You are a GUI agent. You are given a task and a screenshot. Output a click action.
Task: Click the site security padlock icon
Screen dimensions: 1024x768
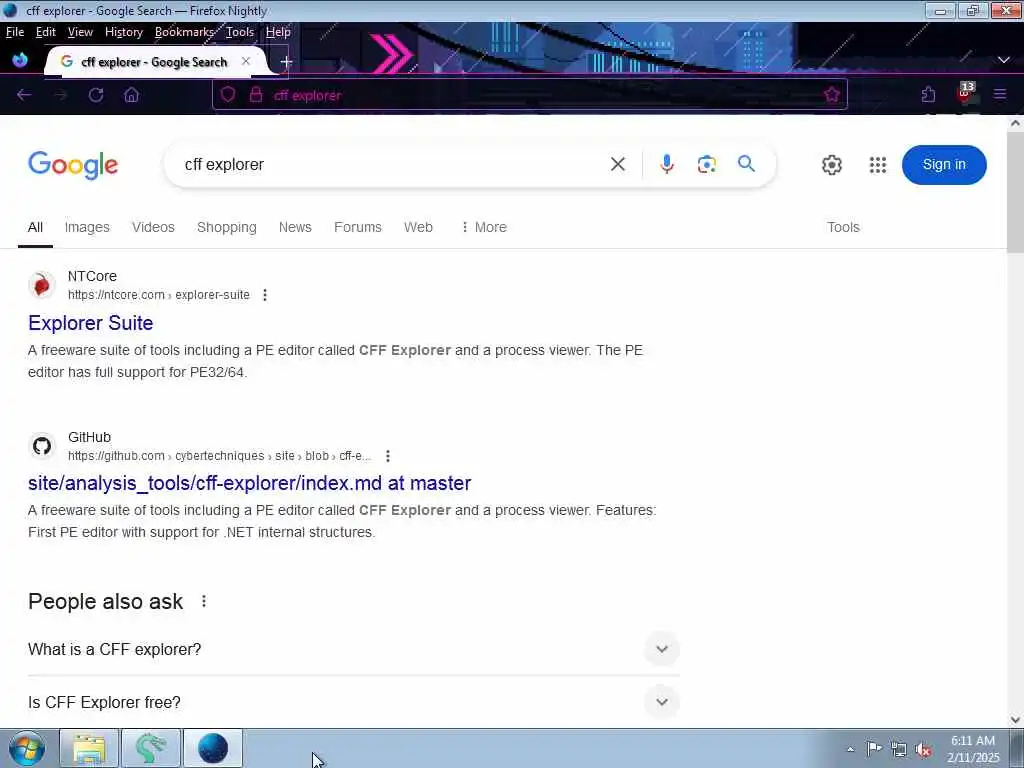(x=256, y=95)
